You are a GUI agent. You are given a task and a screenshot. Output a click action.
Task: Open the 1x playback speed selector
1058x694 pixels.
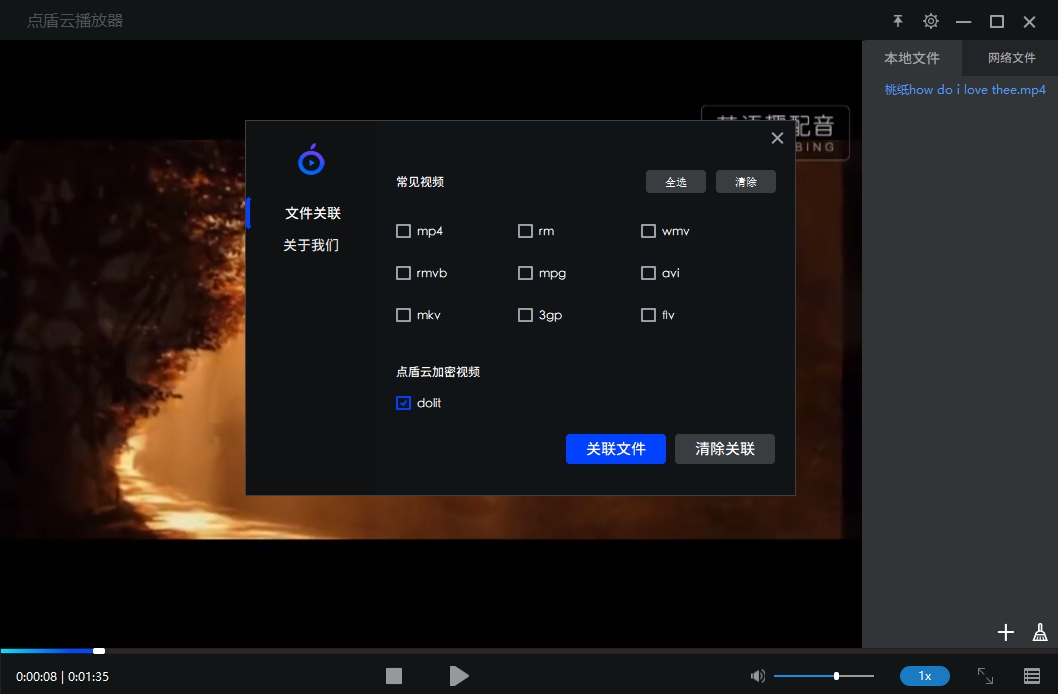pyautogui.click(x=924, y=676)
